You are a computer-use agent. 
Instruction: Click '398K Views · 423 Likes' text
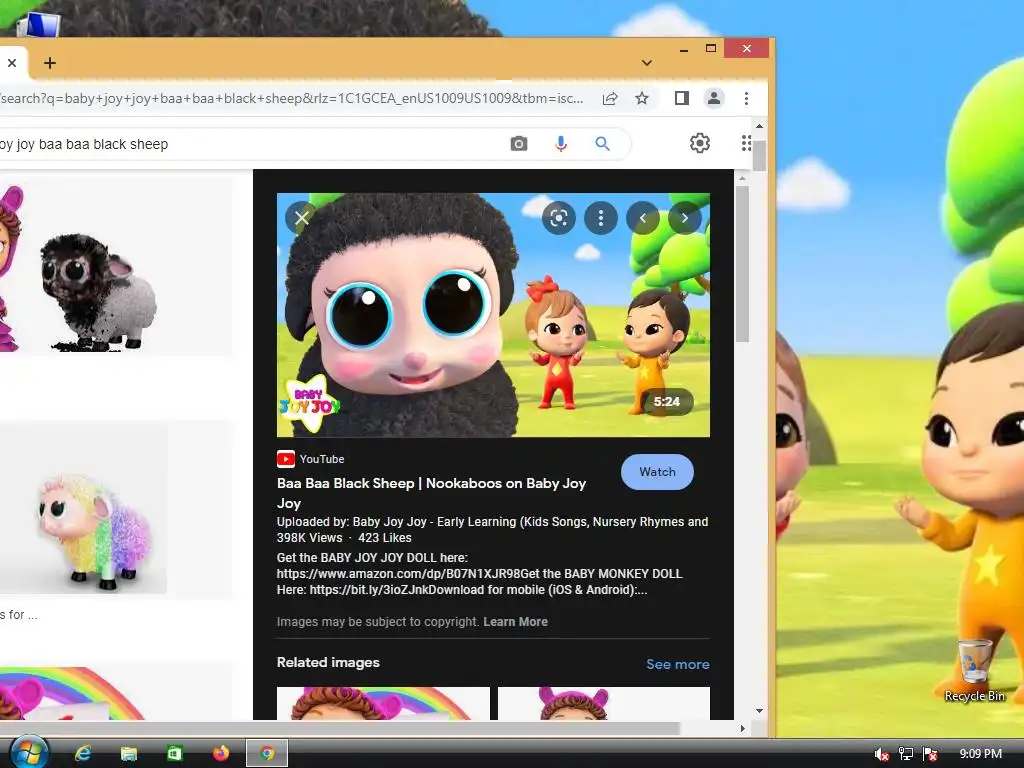tap(344, 538)
